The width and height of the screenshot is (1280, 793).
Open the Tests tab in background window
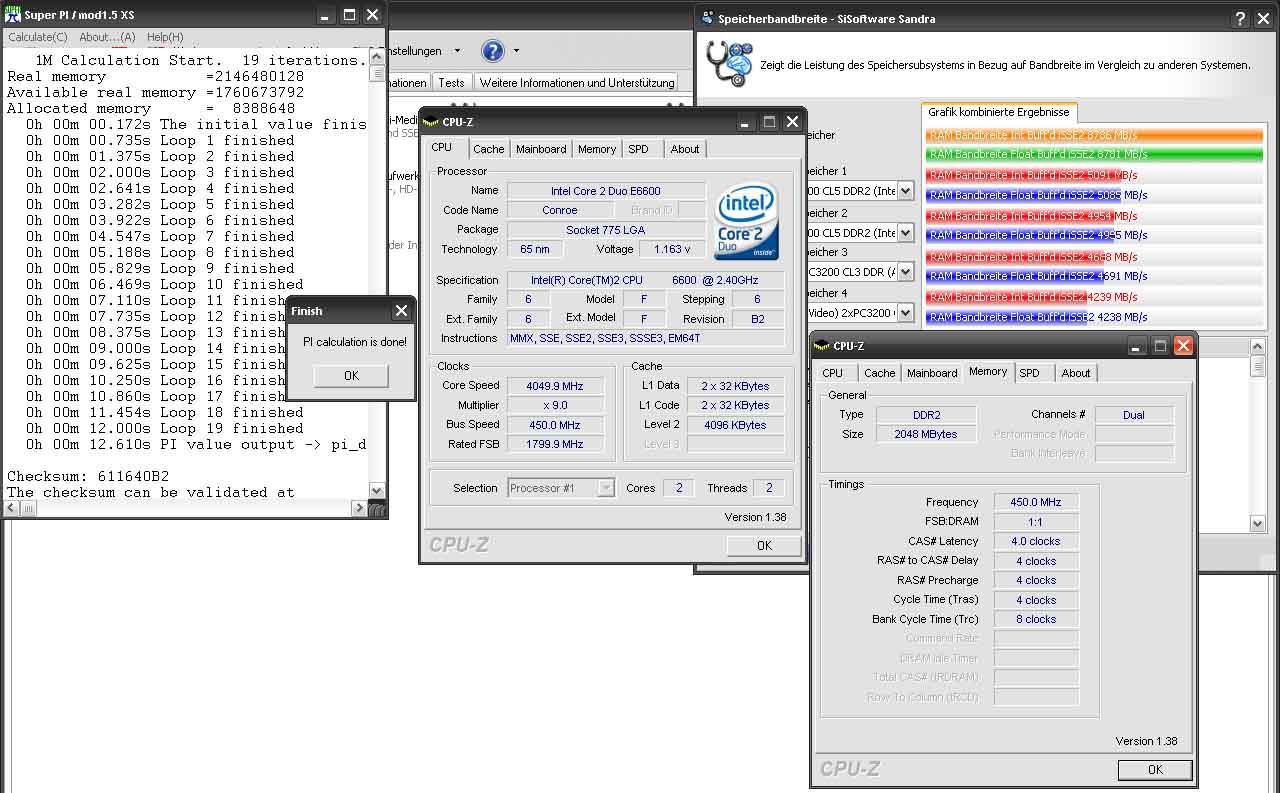coord(451,83)
